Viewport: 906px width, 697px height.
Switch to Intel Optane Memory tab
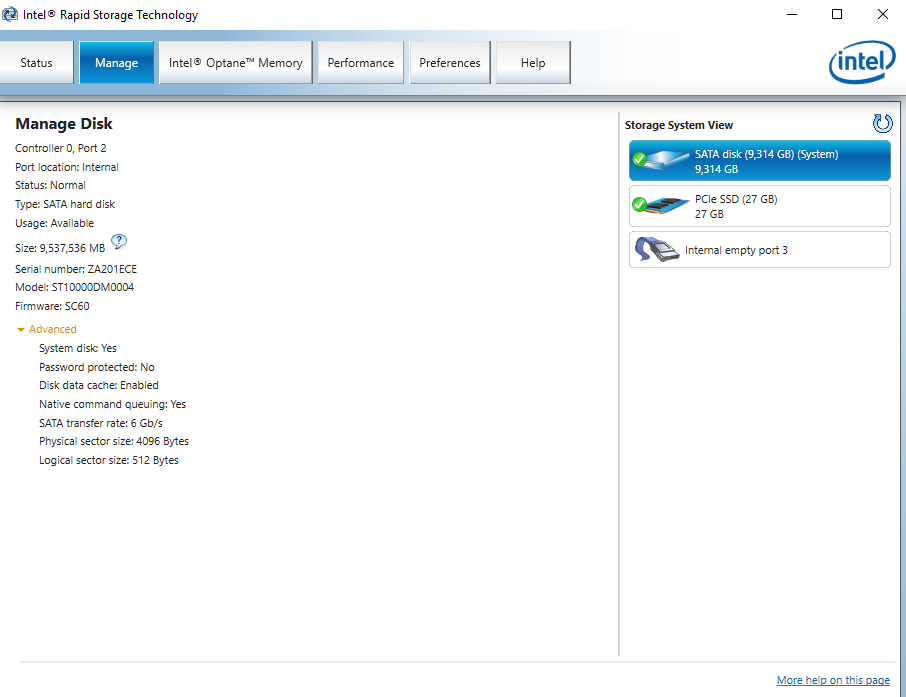[235, 62]
